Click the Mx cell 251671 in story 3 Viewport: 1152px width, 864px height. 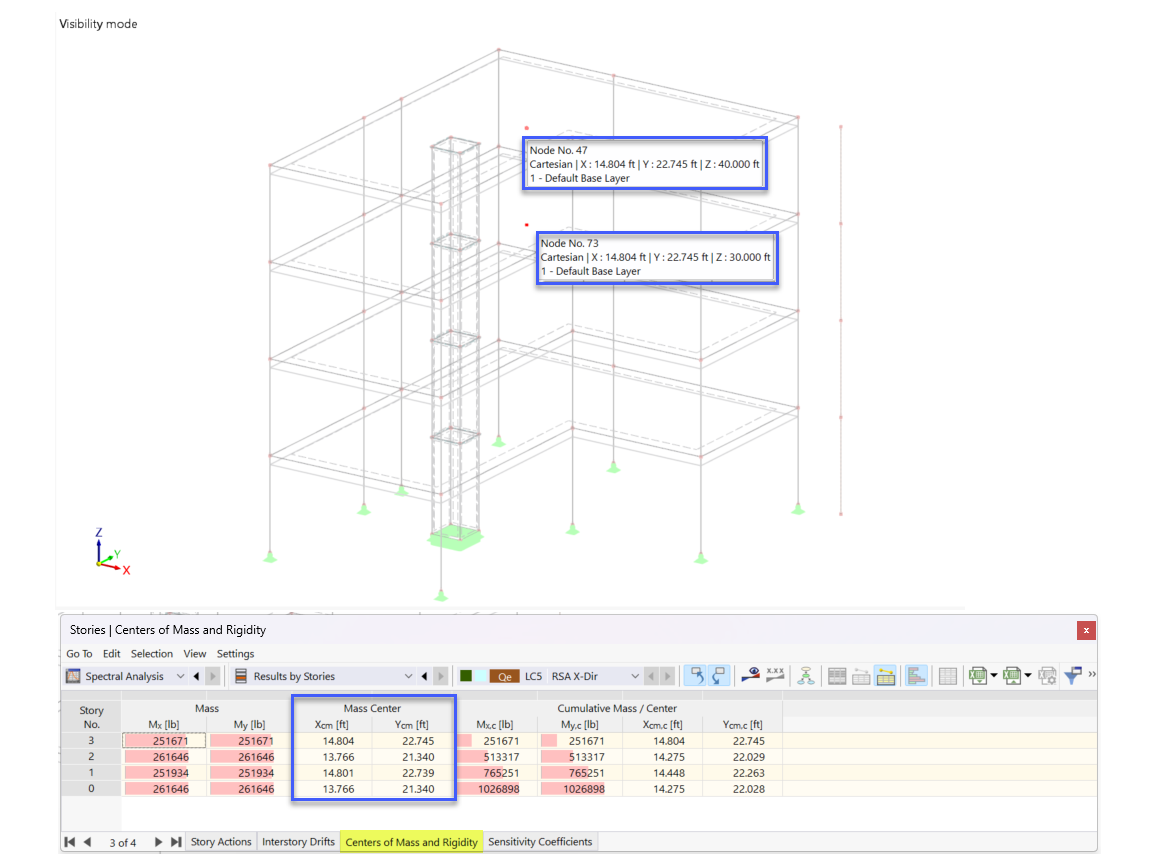pyautogui.click(x=164, y=741)
